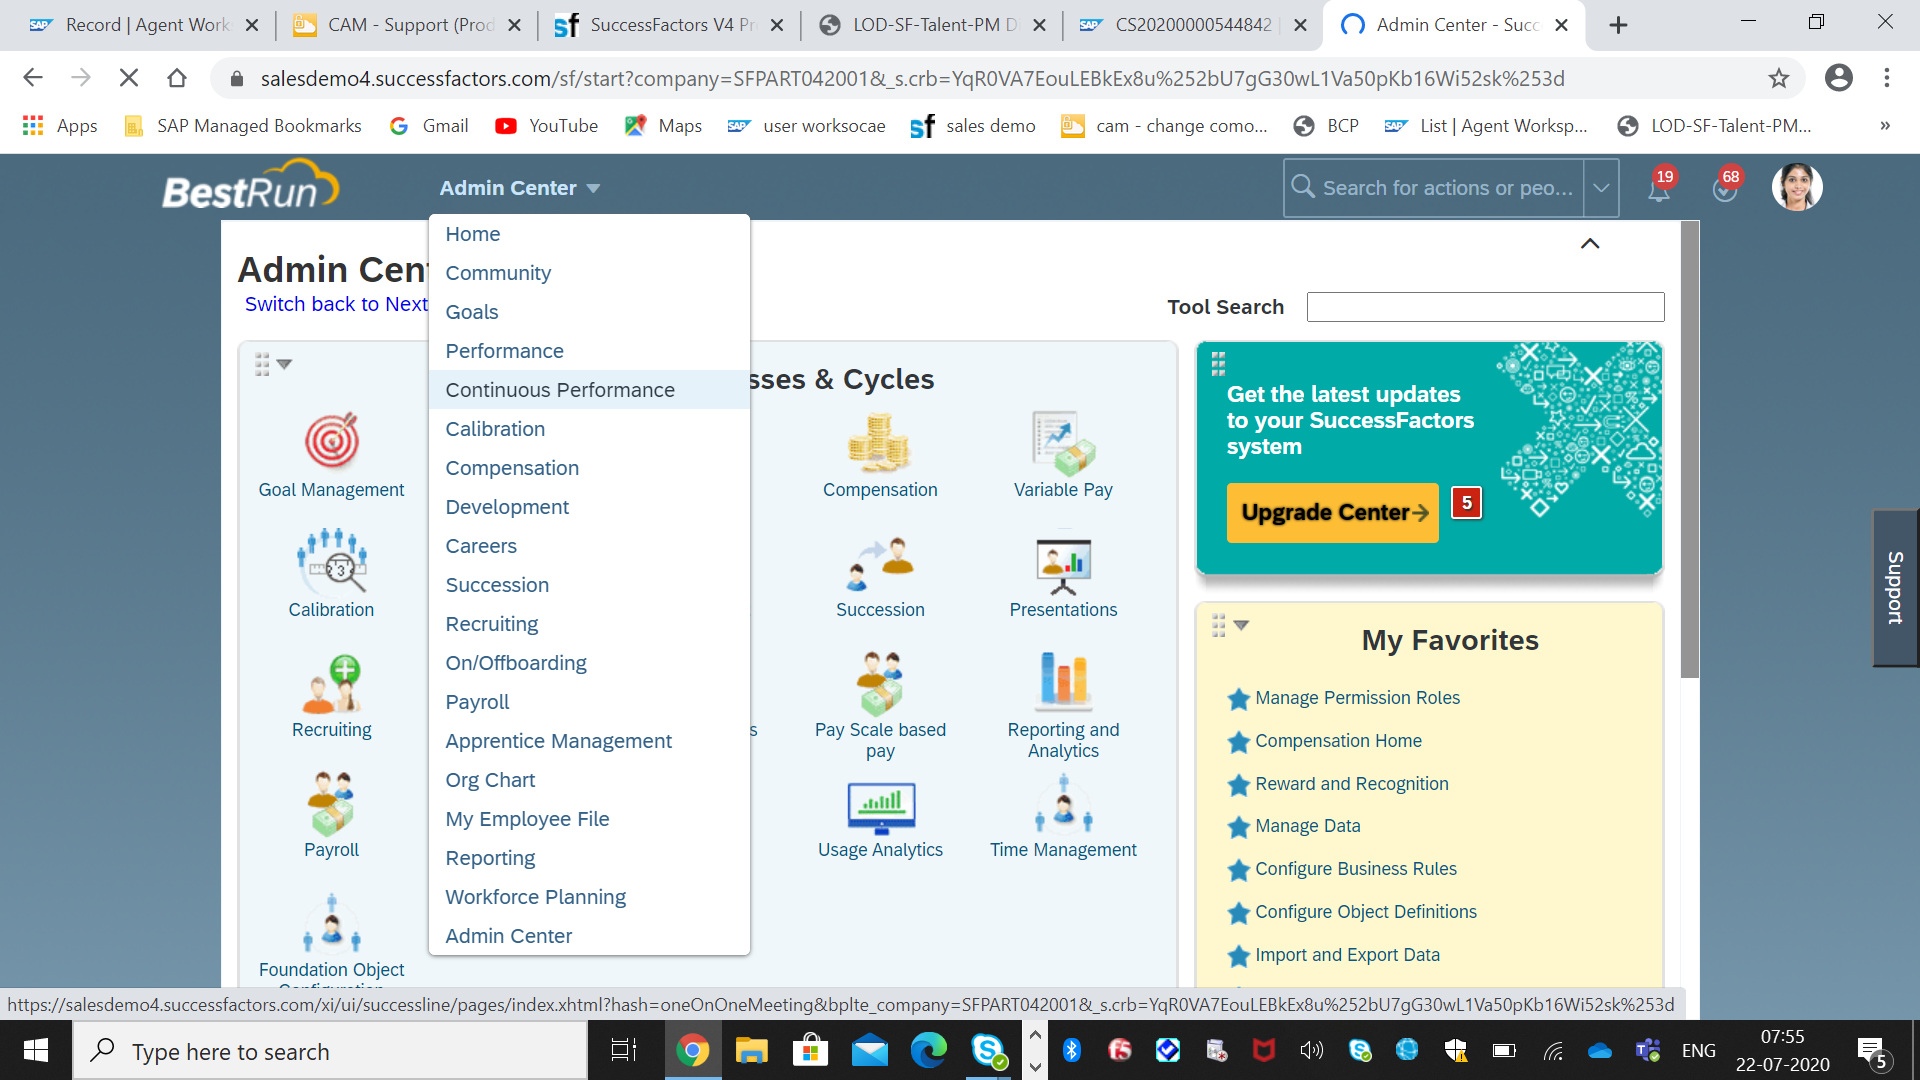Open the Chrome profile icon
Viewport: 1920px width, 1080px height.
point(1838,78)
